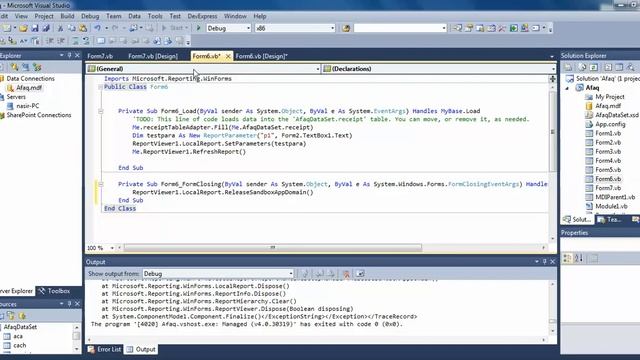Viewport: 640px width, 360px height.
Task: Collapse the Public Class Form6 outline
Action: (101, 87)
